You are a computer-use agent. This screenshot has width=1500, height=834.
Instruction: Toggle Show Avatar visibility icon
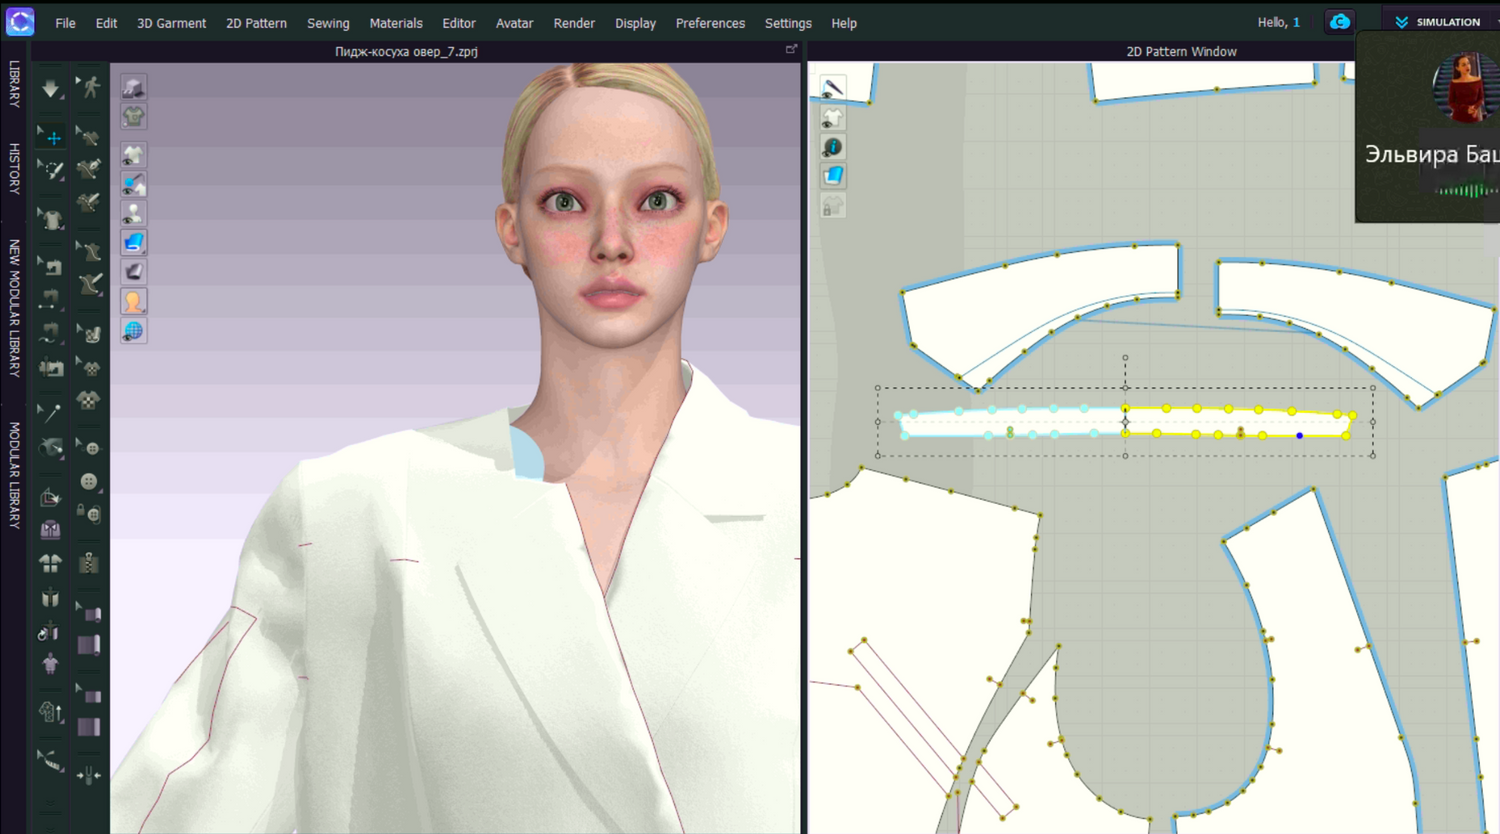(133, 214)
